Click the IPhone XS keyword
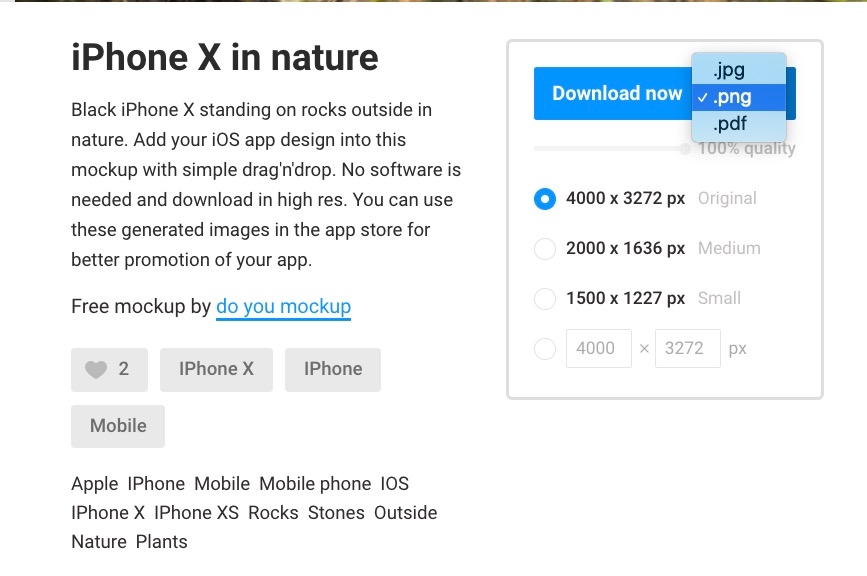The image size is (867, 576). (196, 513)
